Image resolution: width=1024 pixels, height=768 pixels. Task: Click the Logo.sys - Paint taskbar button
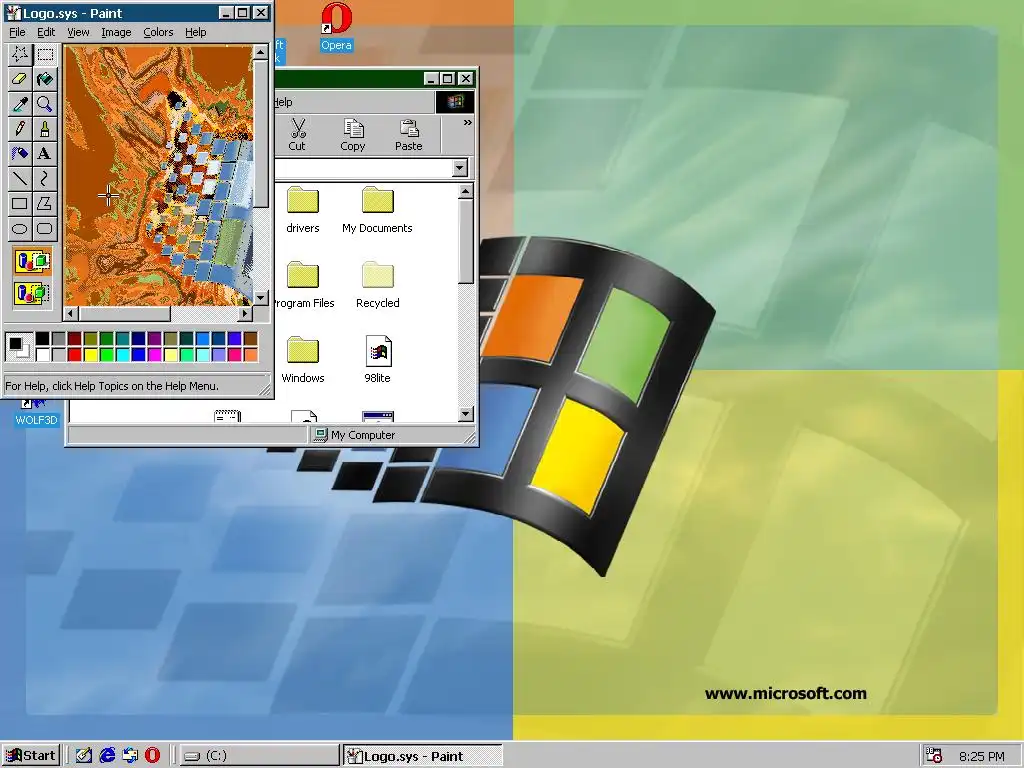pyautogui.click(x=423, y=756)
